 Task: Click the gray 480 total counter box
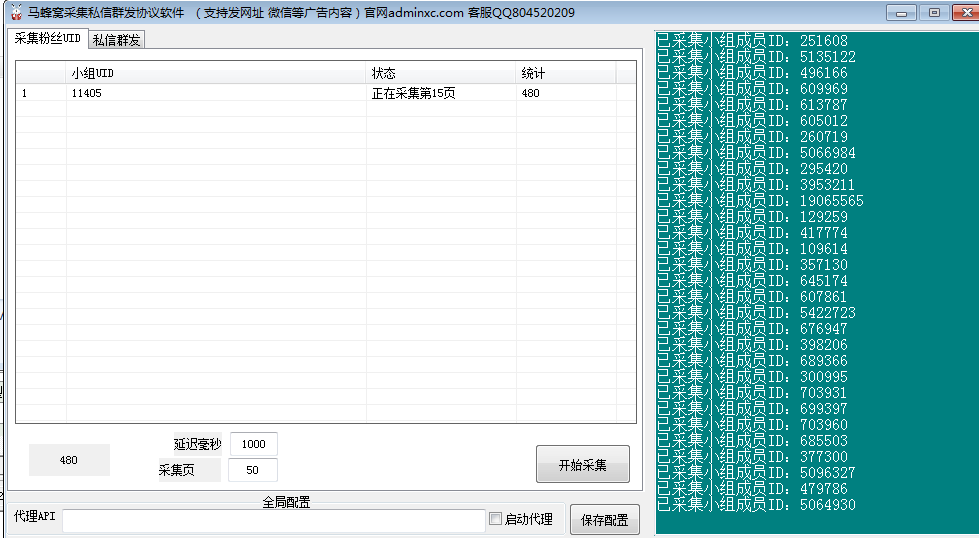[x=69, y=460]
